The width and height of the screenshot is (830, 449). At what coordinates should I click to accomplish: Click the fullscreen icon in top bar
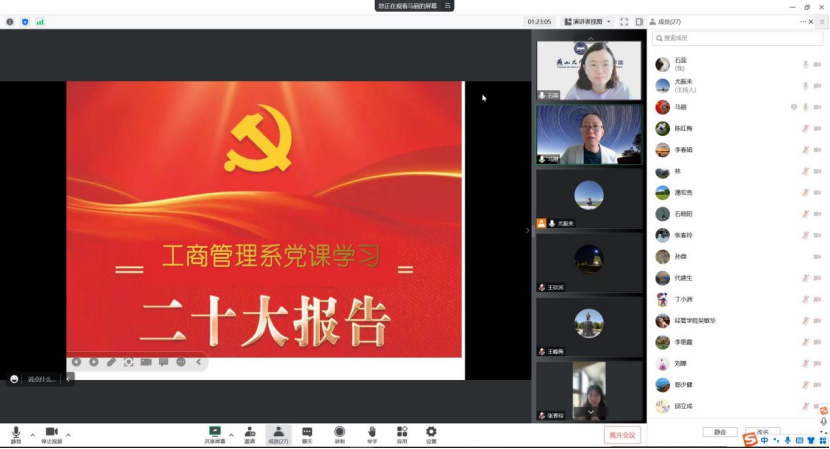click(x=624, y=21)
